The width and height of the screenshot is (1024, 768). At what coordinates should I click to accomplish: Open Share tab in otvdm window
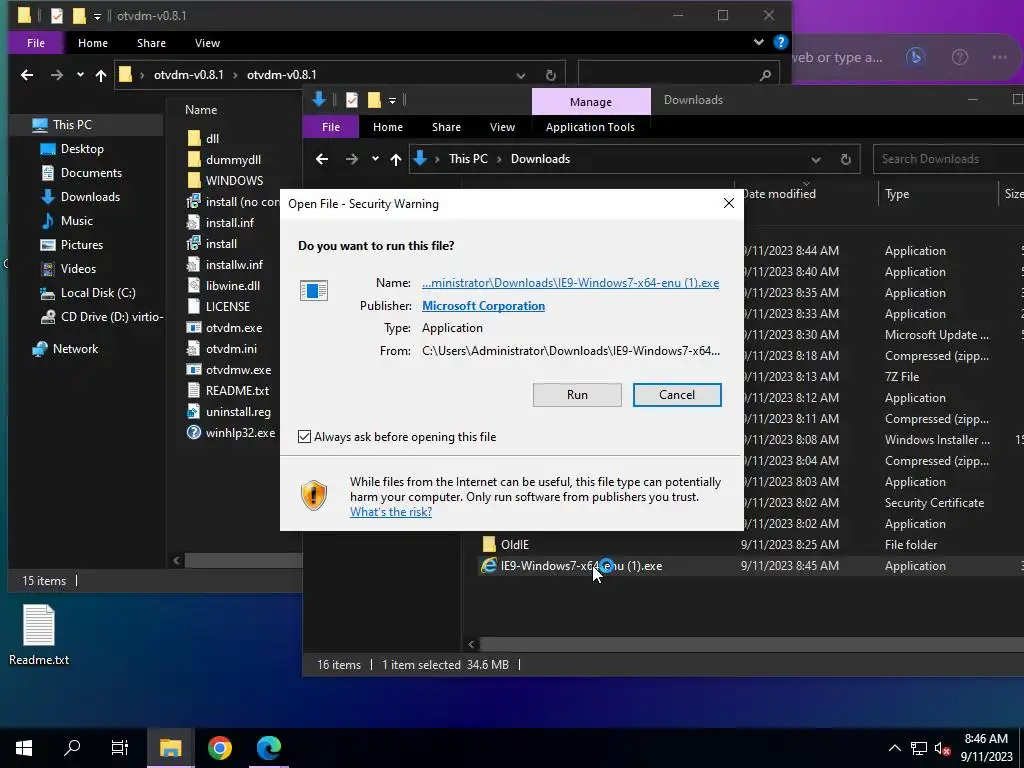[151, 43]
